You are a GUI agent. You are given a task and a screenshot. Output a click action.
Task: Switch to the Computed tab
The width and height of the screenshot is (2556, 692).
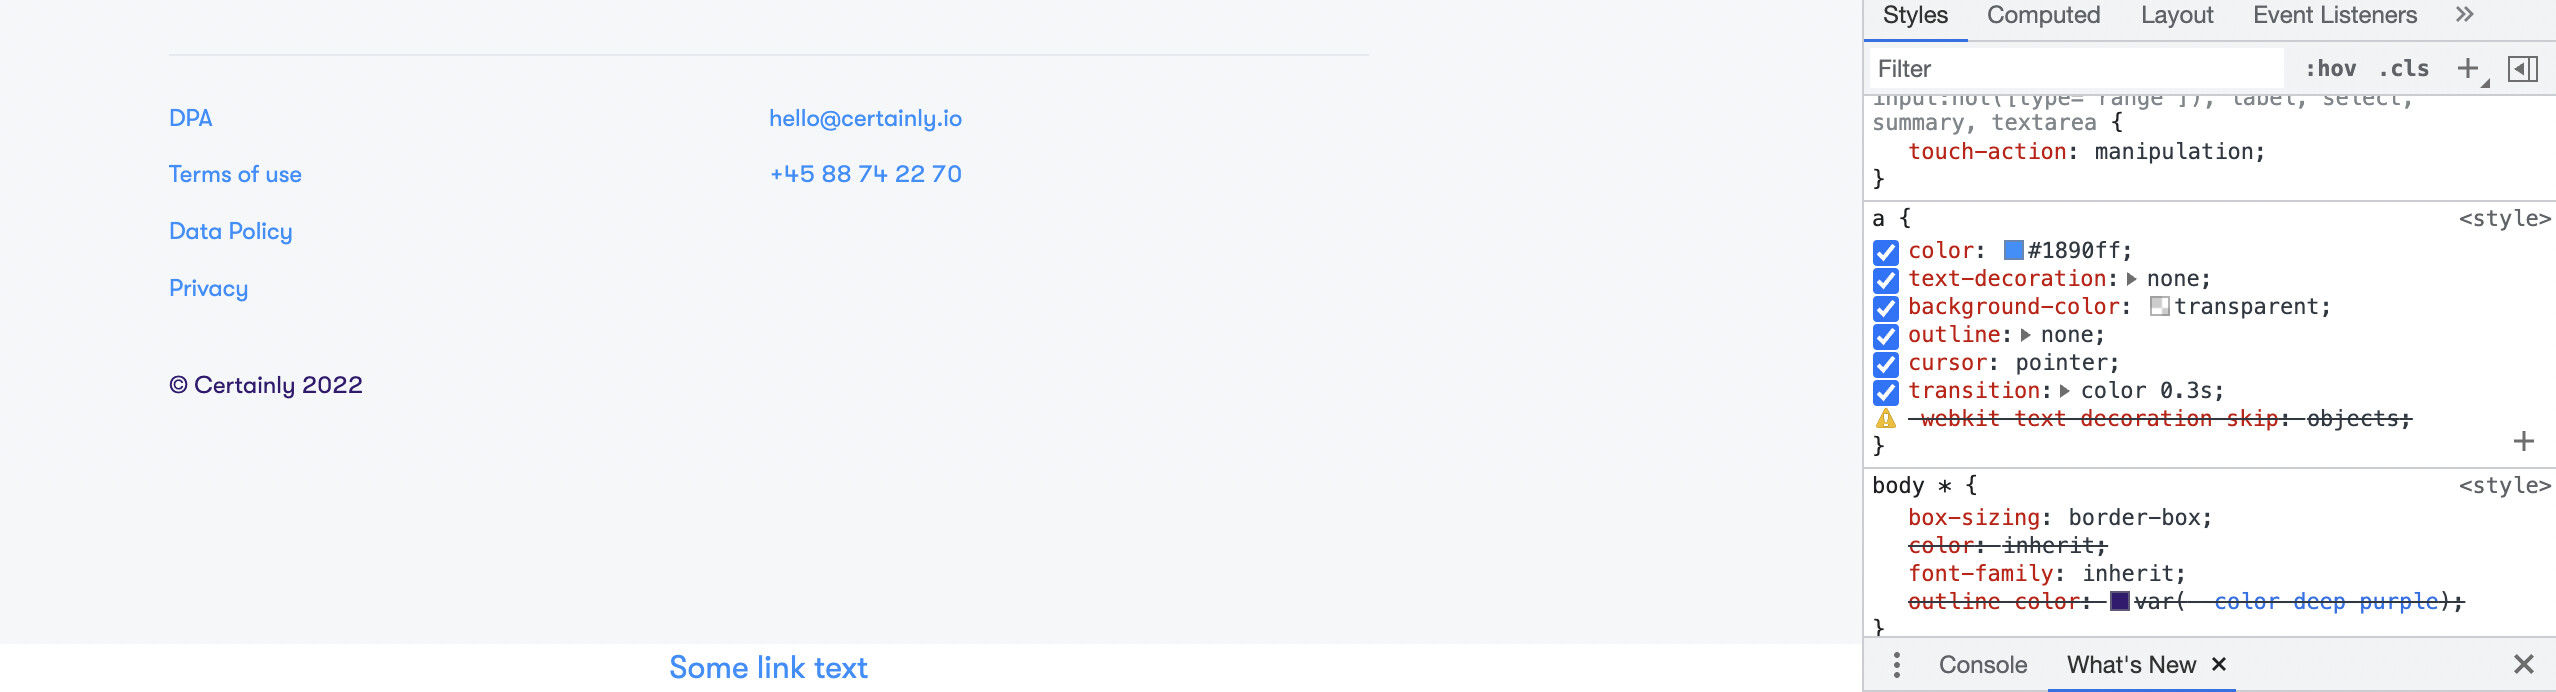2043,15
